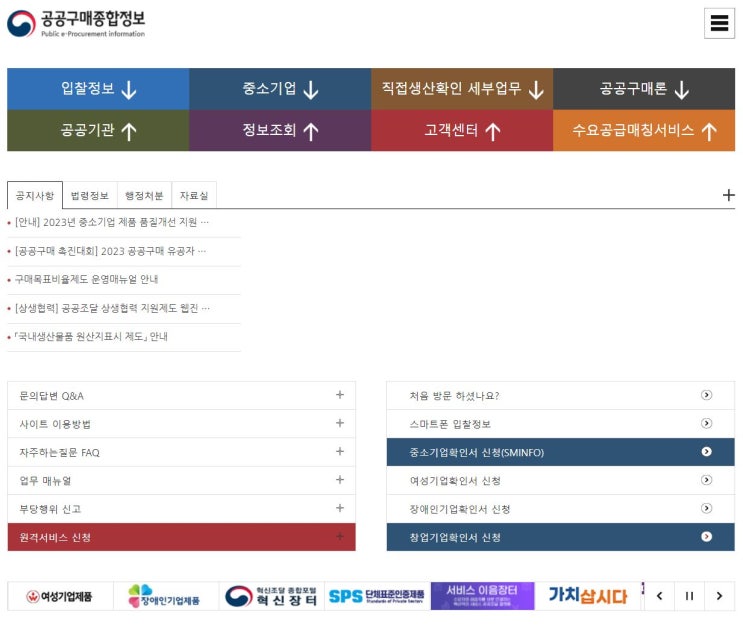The image size is (743, 628).
Task: Show next banner with right arrow
Action: 719,596
